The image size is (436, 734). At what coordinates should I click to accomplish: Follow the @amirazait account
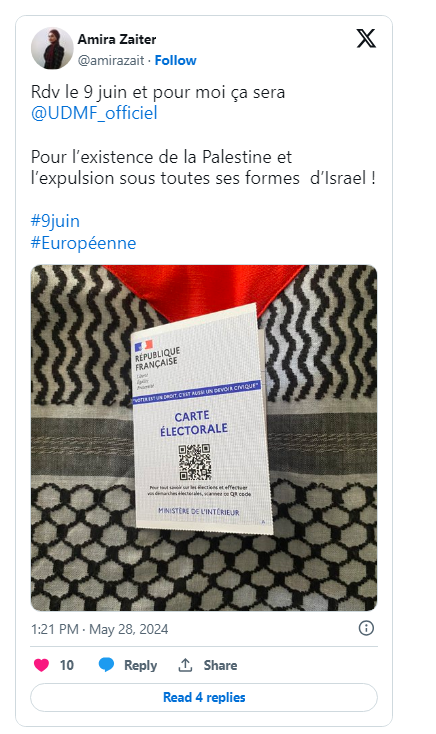176,60
